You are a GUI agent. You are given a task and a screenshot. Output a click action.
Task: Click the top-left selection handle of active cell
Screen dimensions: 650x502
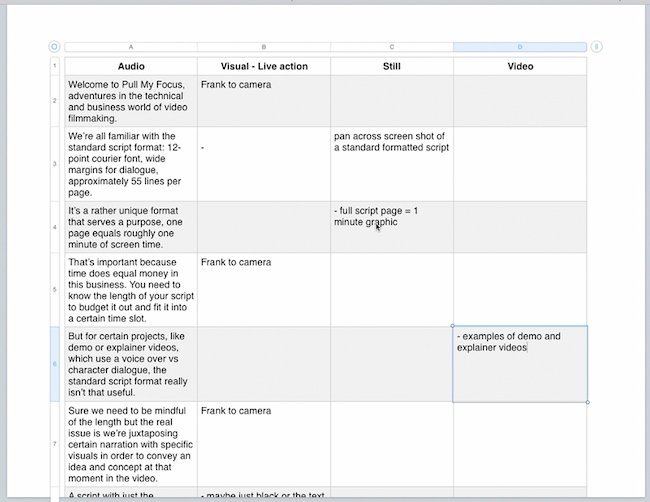pyautogui.click(x=452, y=326)
